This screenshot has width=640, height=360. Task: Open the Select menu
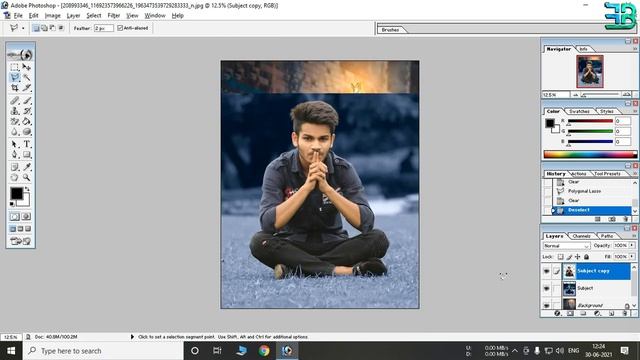[93, 16]
